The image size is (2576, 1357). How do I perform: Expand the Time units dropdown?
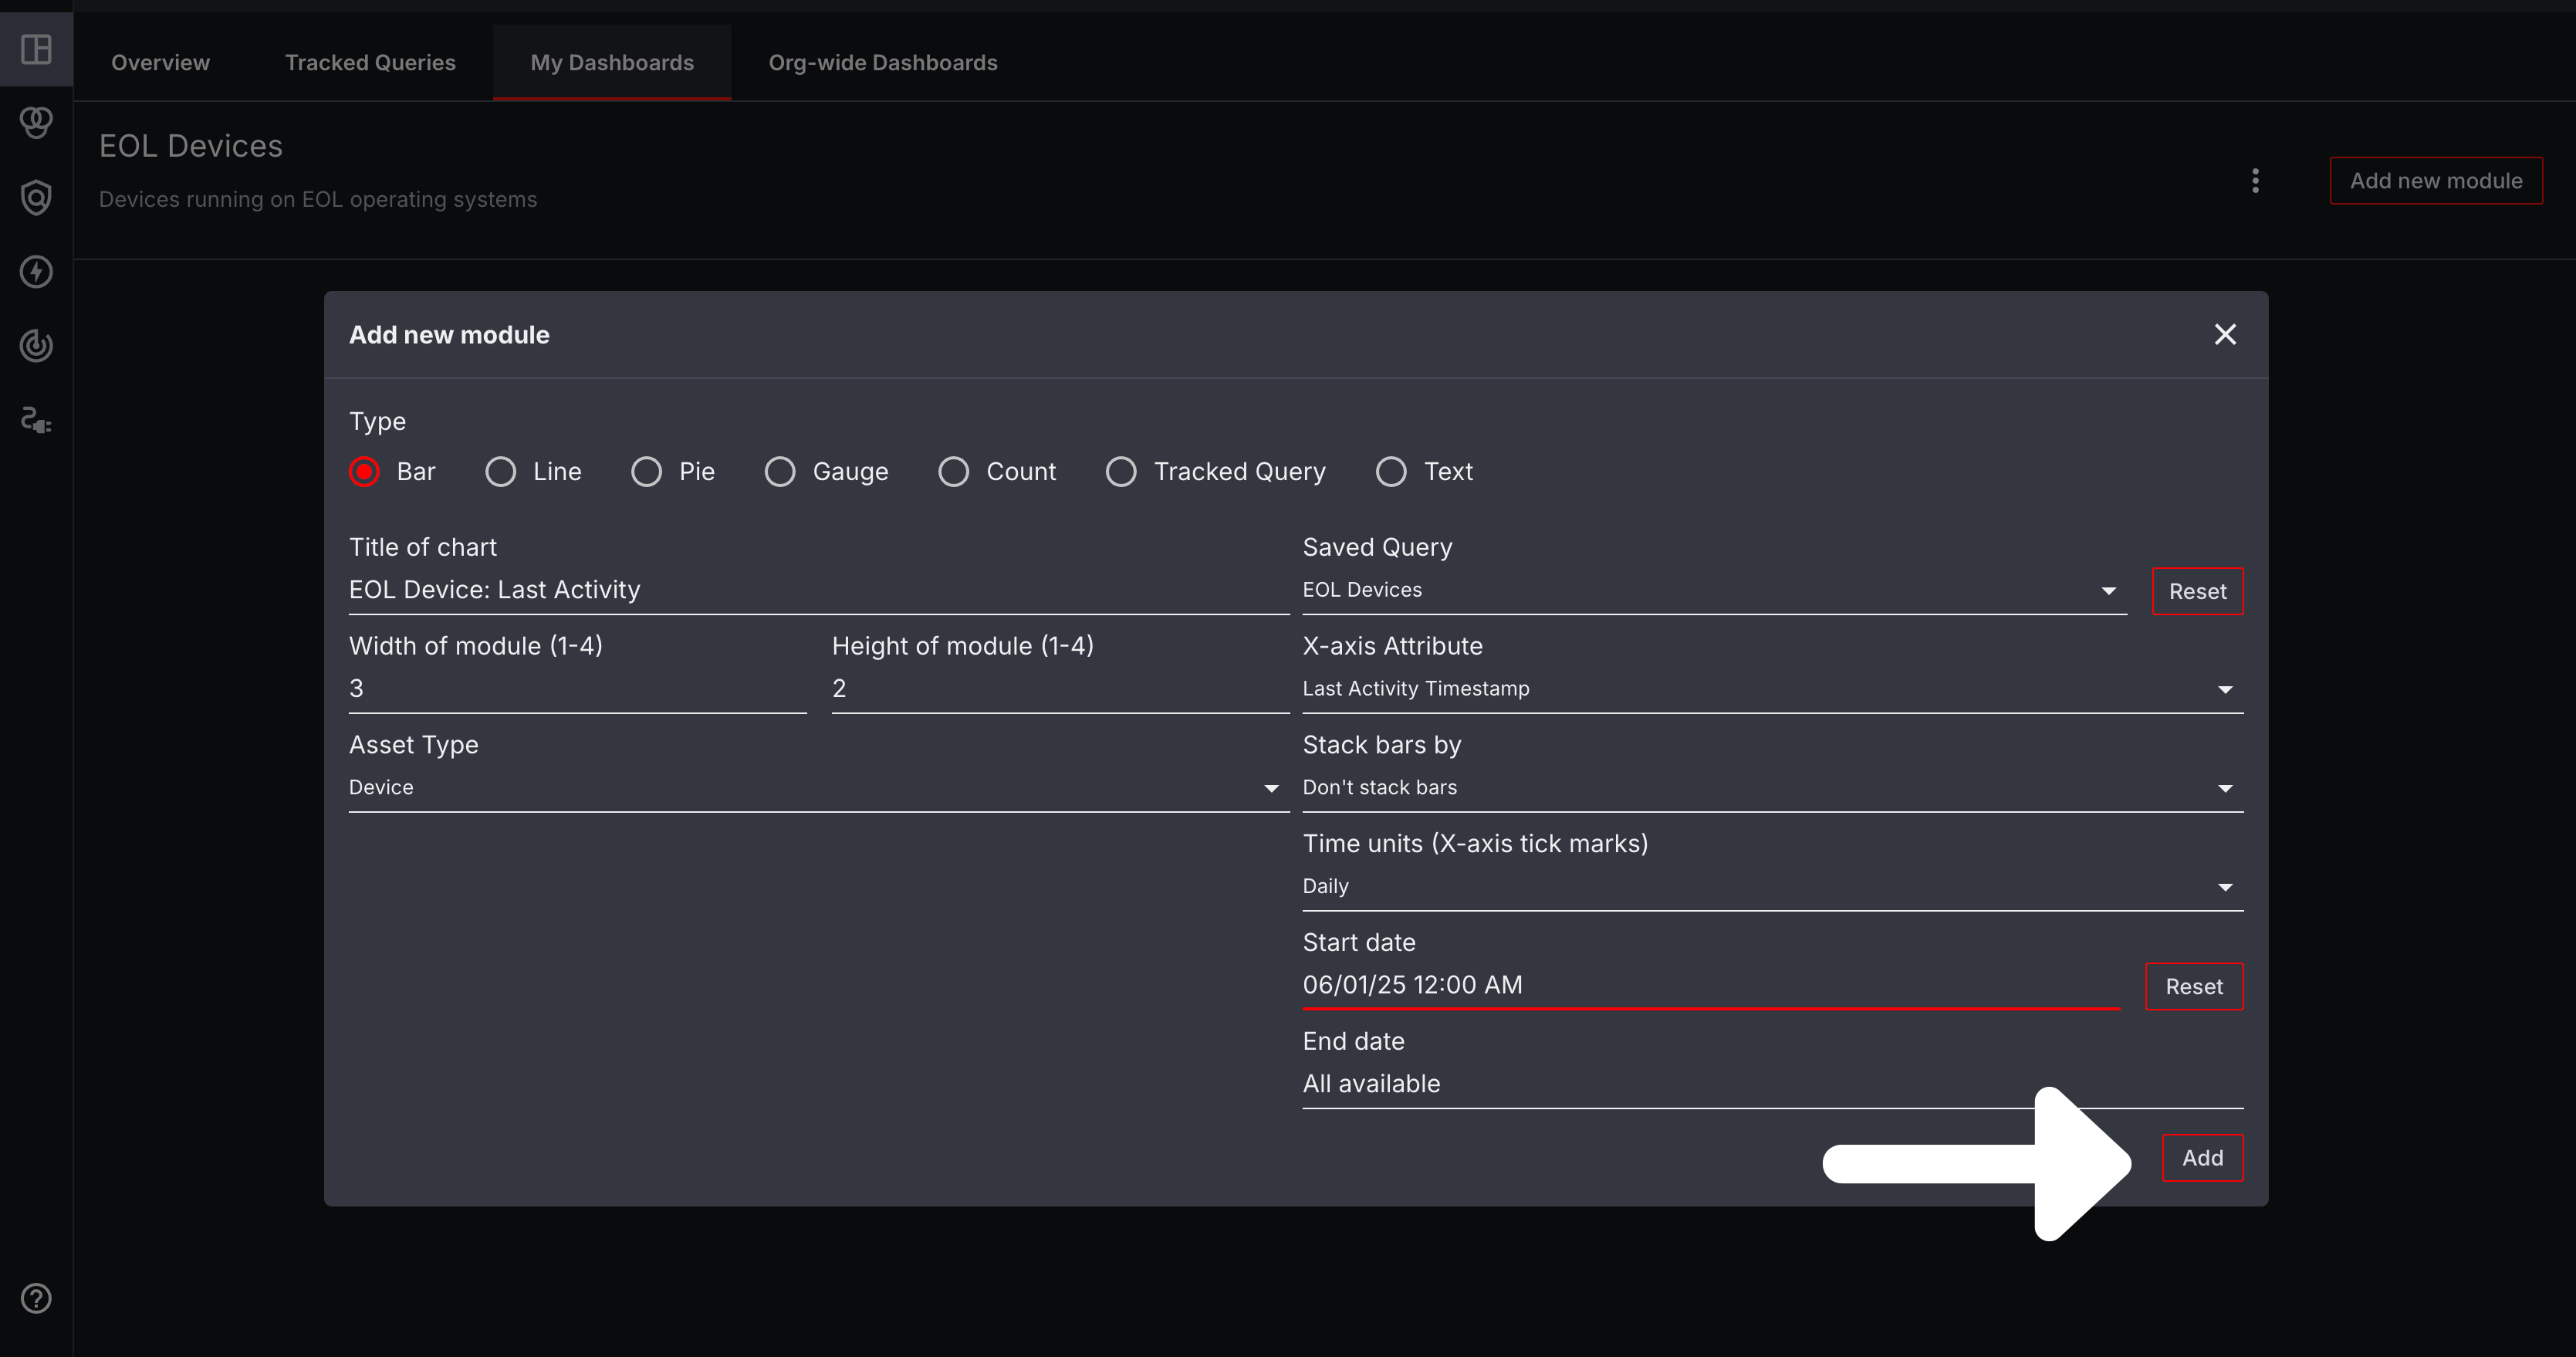(x=1772, y=887)
